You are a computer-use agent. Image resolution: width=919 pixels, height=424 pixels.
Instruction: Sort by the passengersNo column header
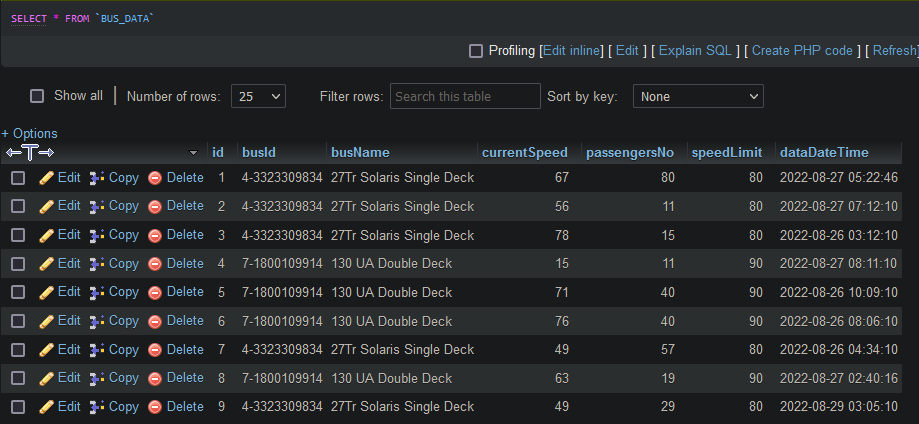coord(630,152)
